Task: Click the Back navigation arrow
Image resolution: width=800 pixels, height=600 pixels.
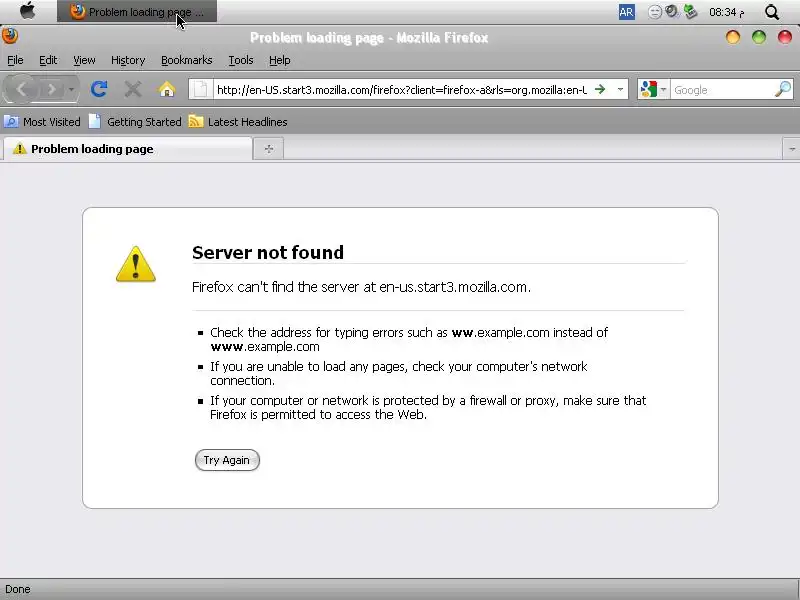Action: coord(21,89)
